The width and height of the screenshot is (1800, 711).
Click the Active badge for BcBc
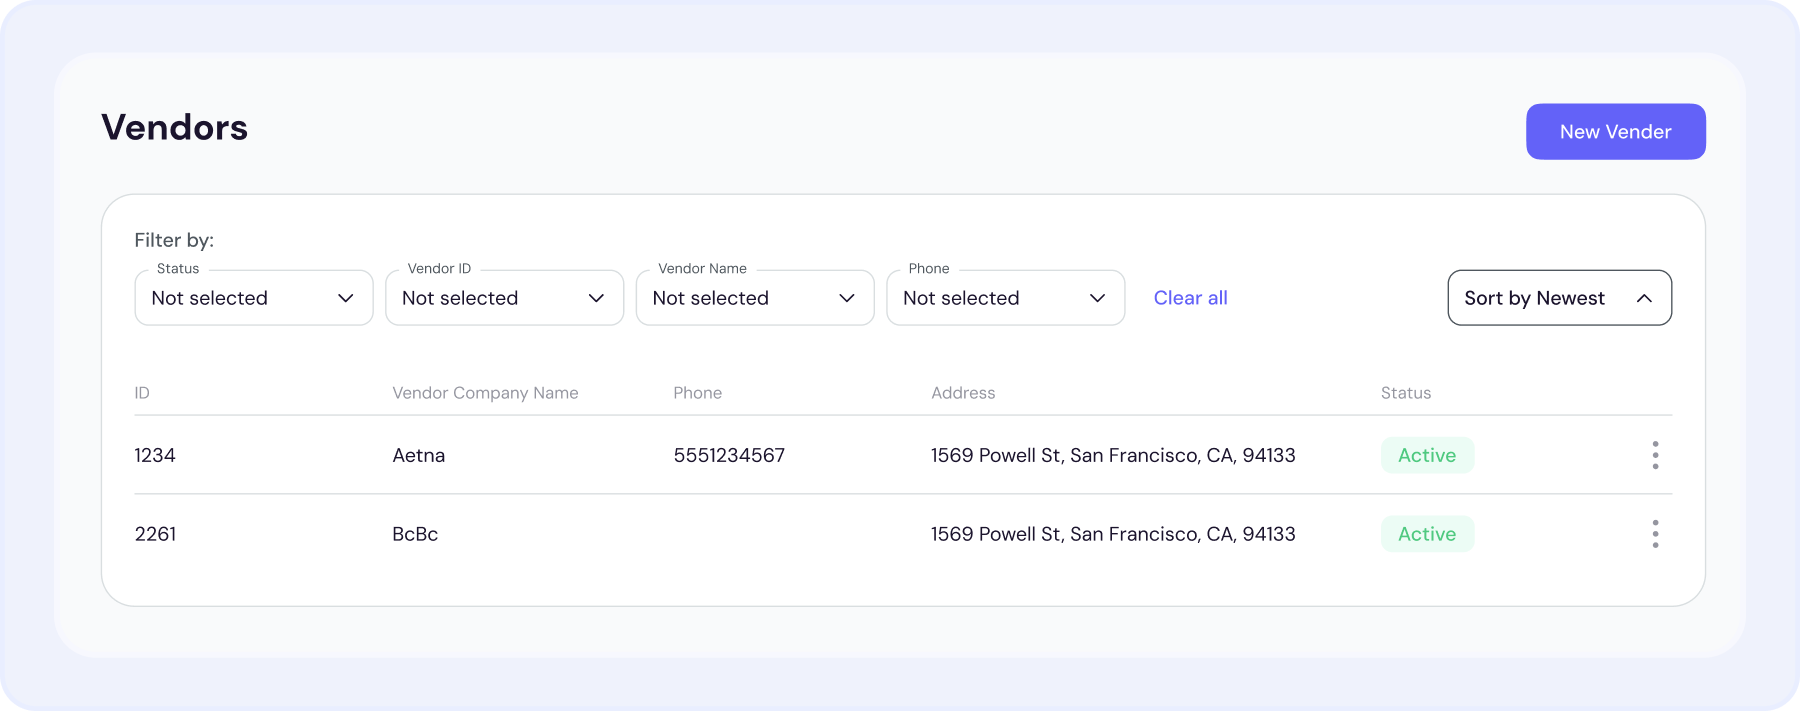point(1427,534)
